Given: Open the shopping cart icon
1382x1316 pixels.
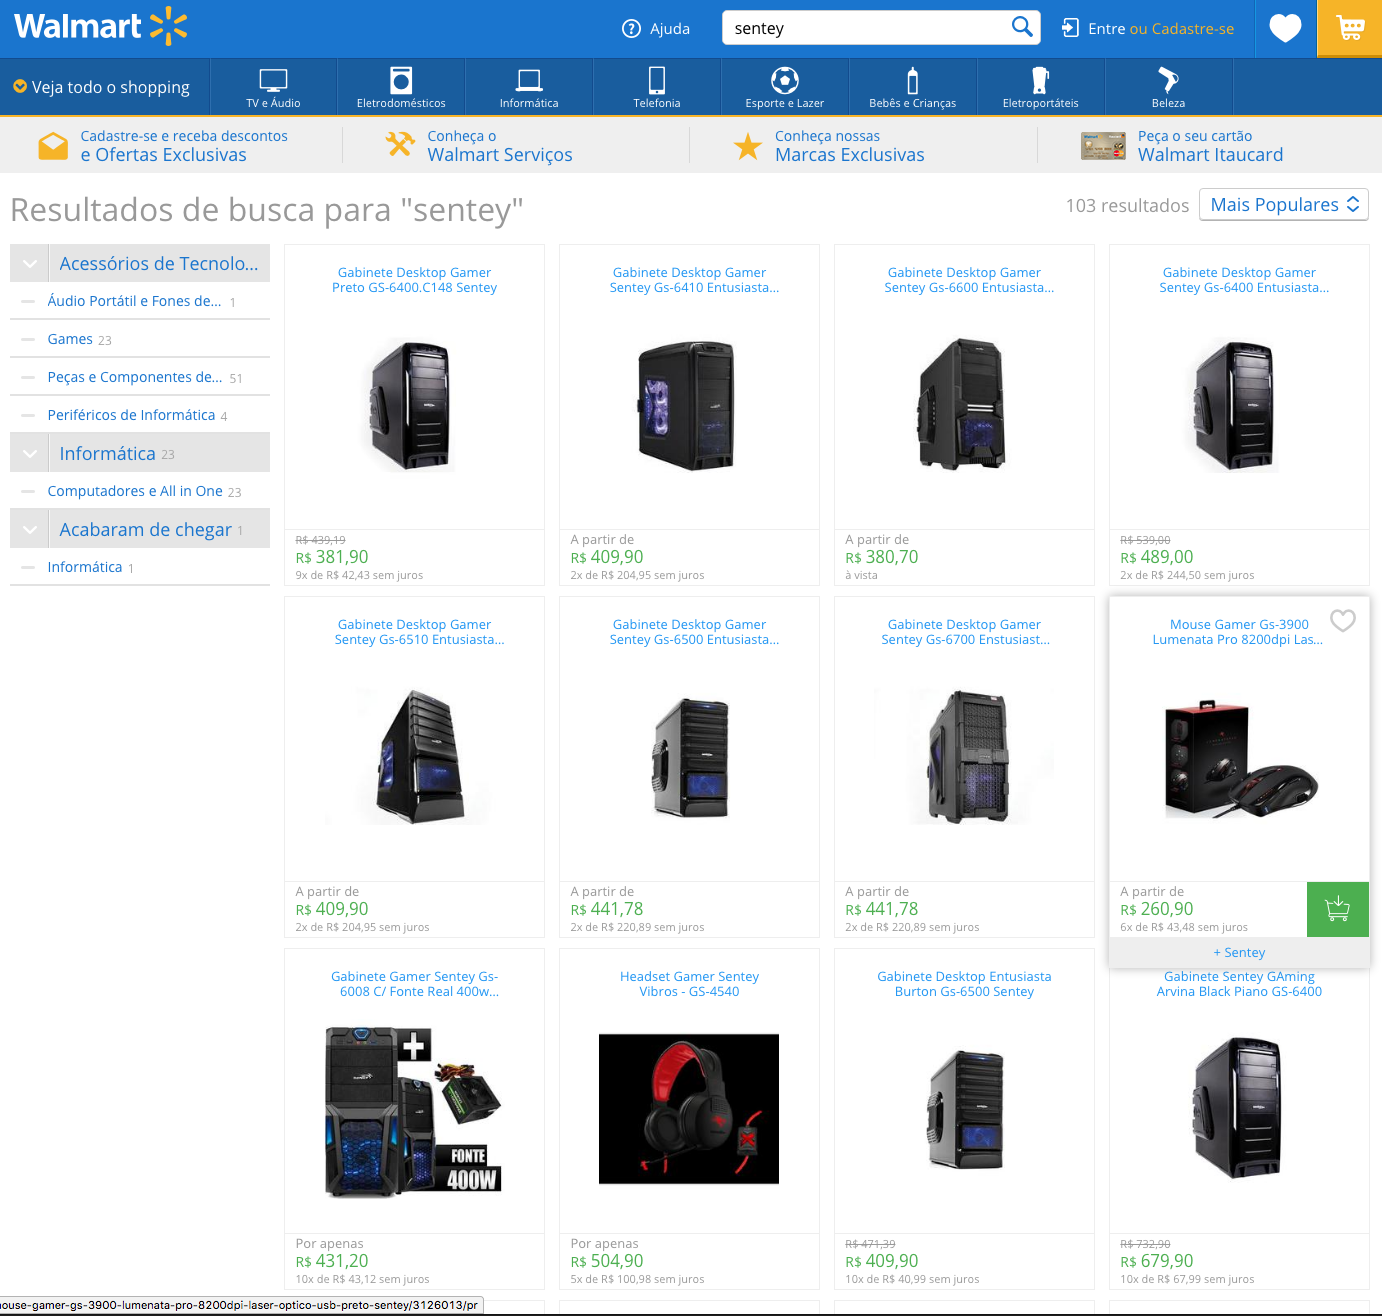Looking at the screenshot, I should pyautogui.click(x=1350, y=28).
